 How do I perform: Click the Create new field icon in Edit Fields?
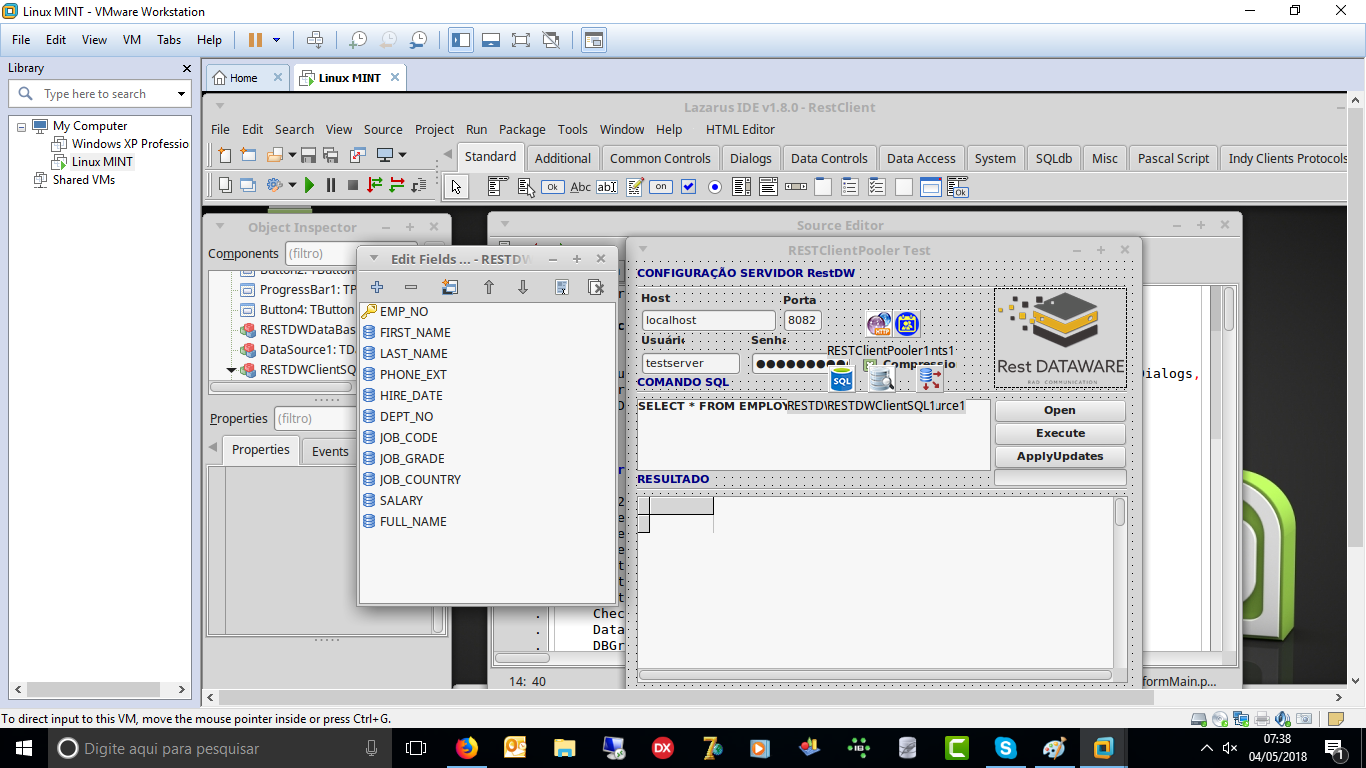[450, 288]
